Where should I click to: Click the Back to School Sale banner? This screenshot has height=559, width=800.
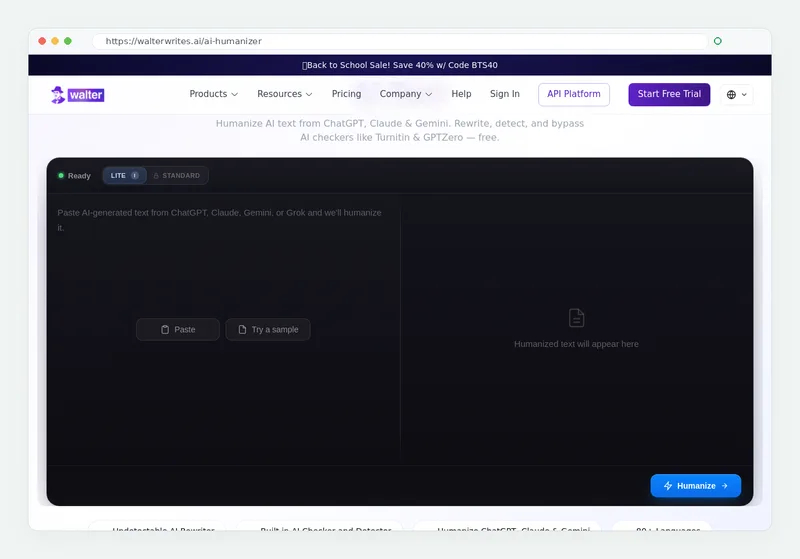click(399, 65)
